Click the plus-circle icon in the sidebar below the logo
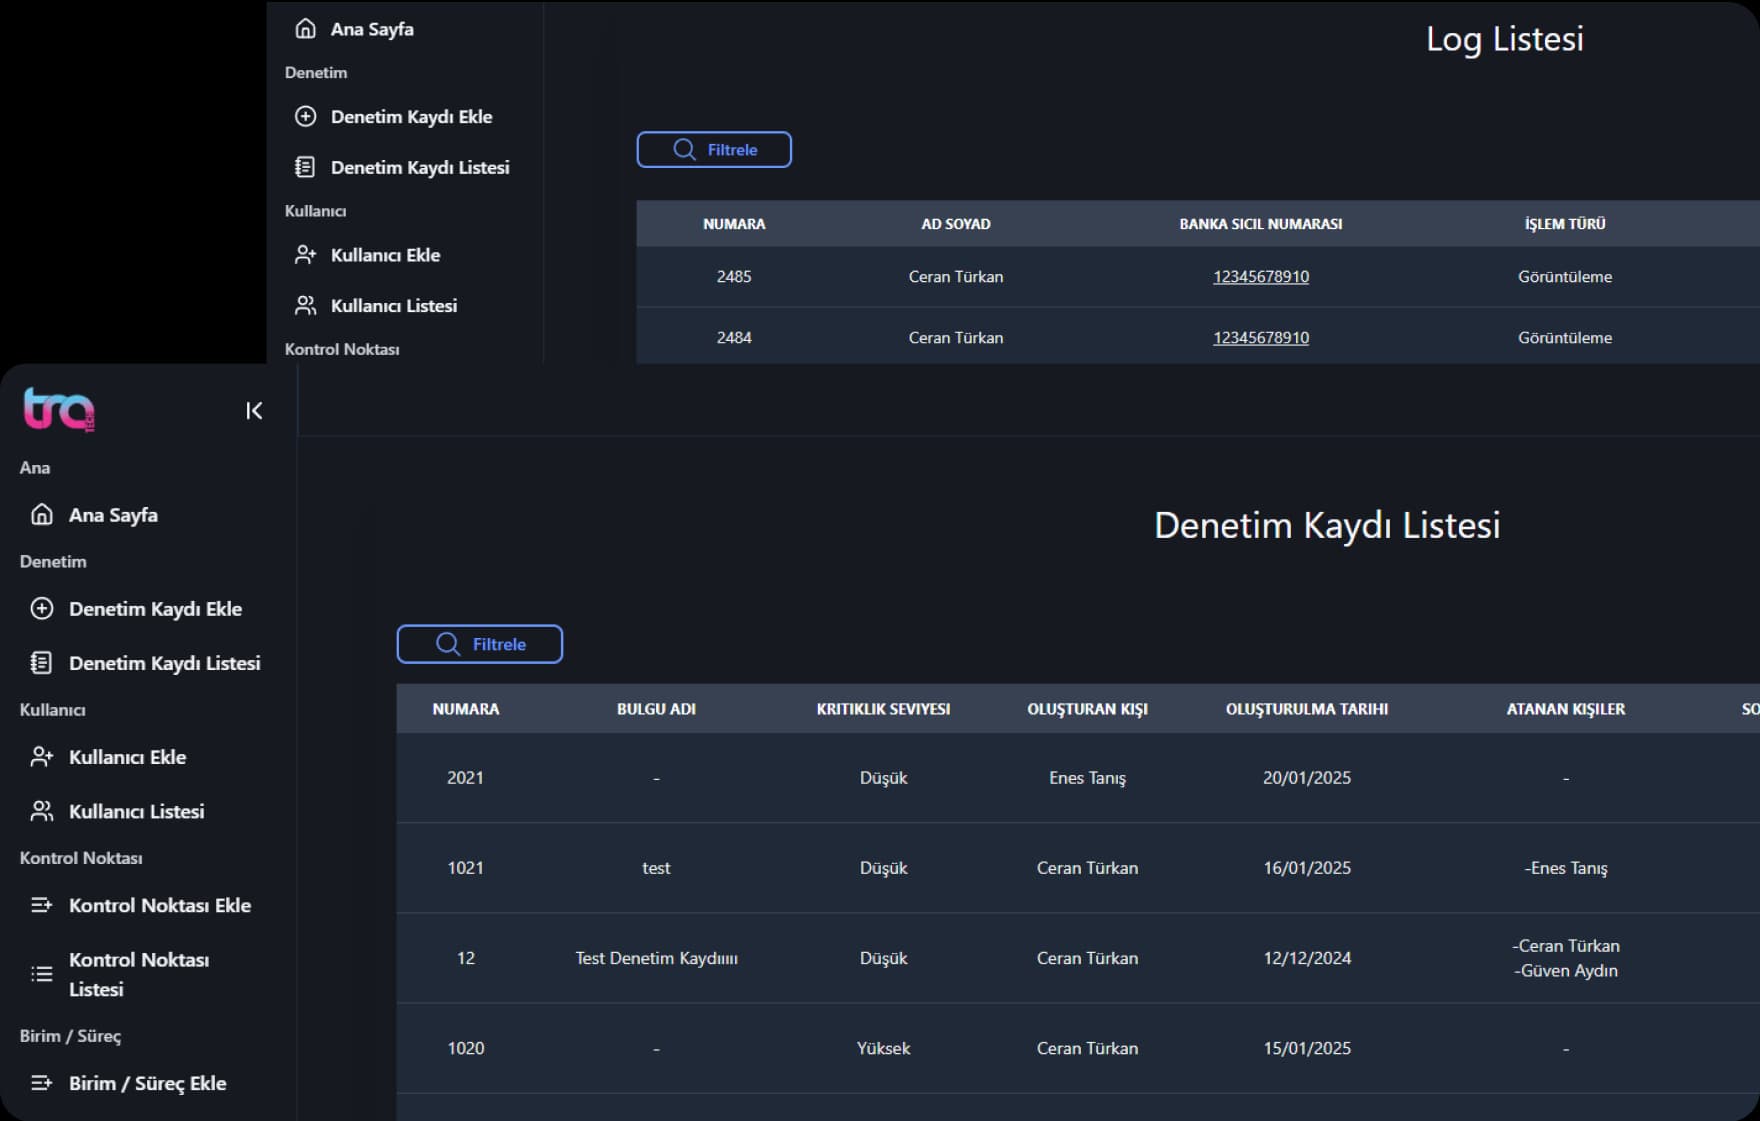 (42, 609)
